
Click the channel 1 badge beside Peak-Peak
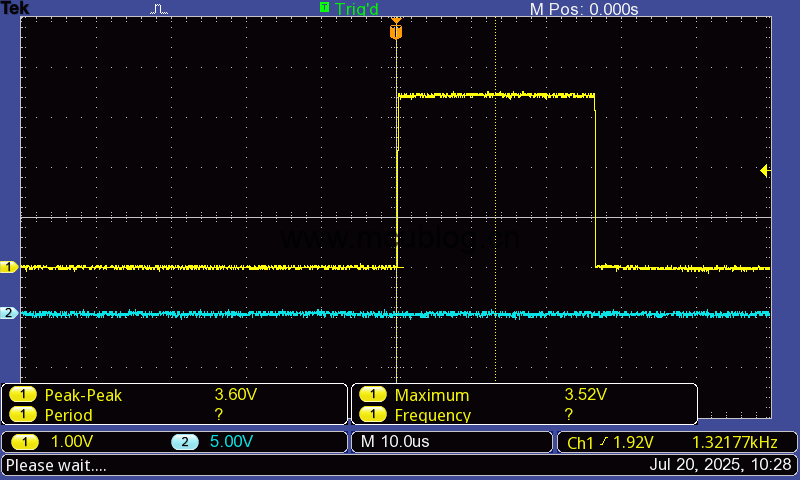(22, 395)
